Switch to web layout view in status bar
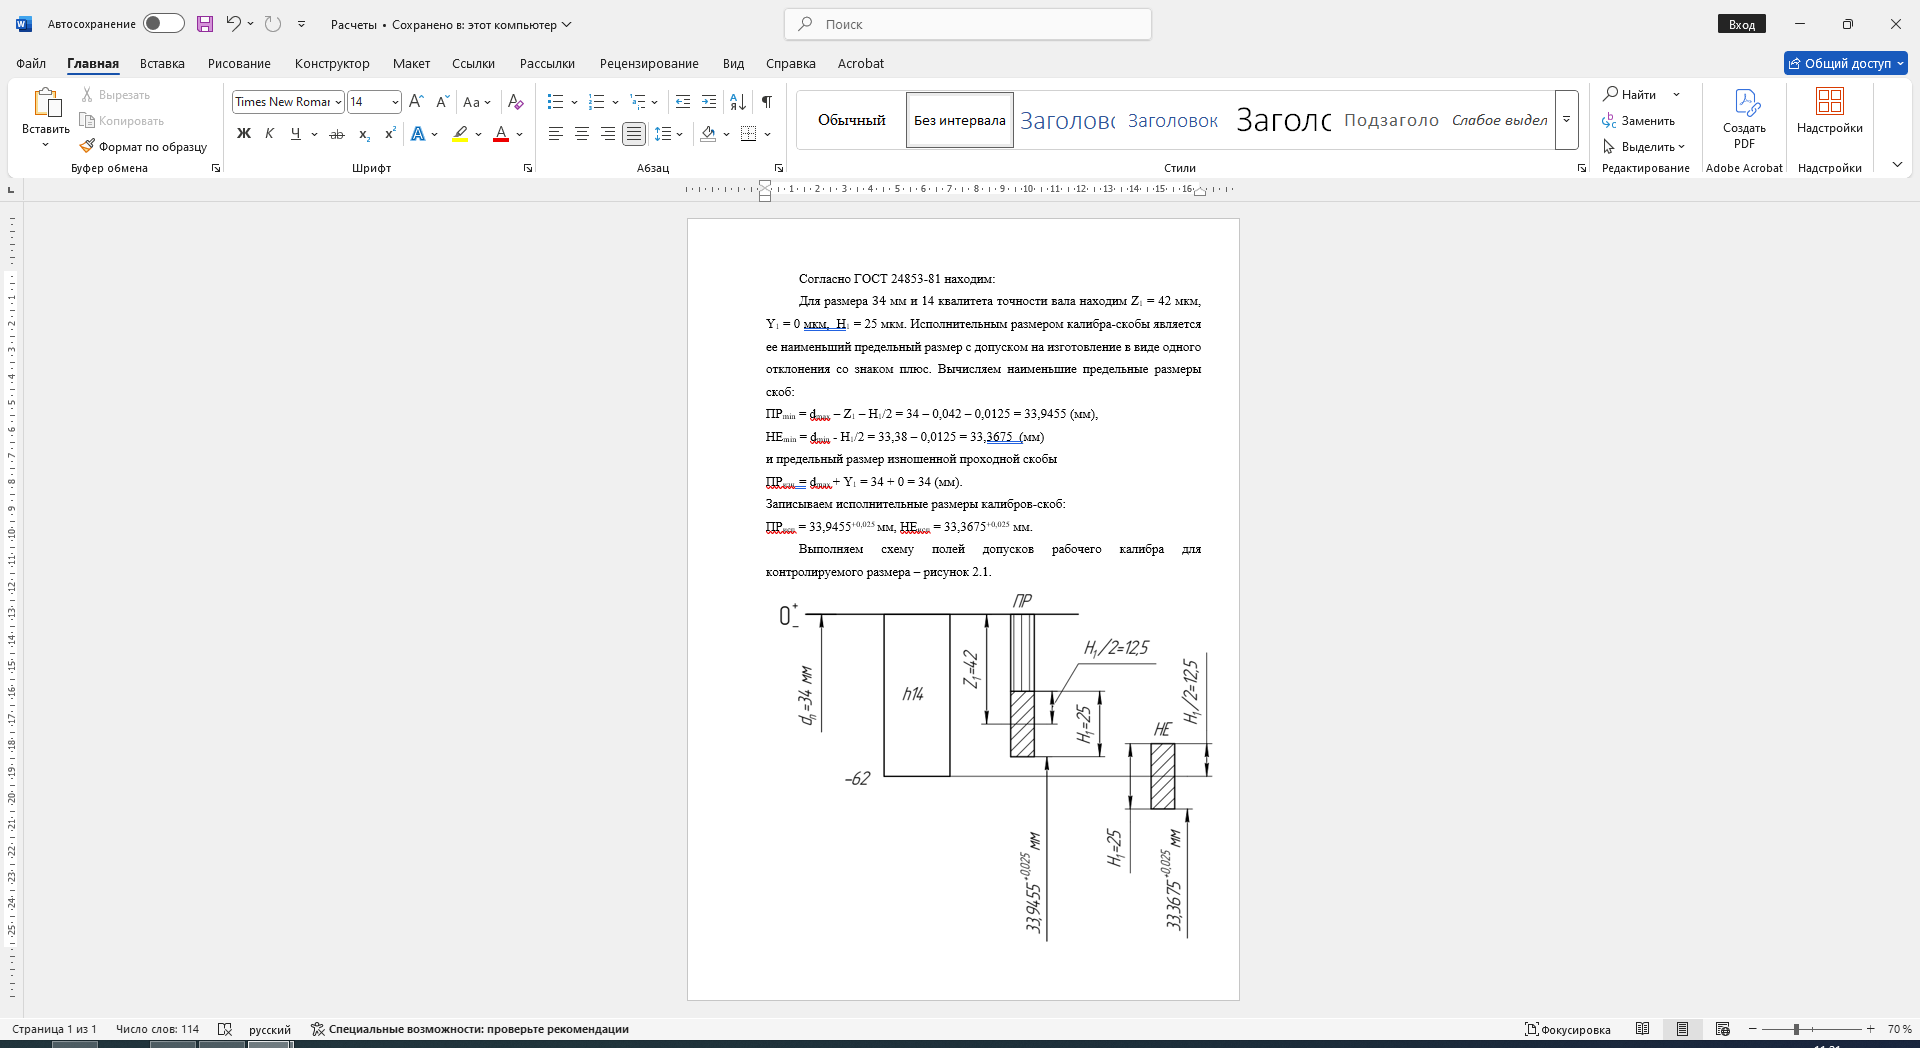Image resolution: width=1920 pixels, height=1048 pixels. (1723, 1029)
